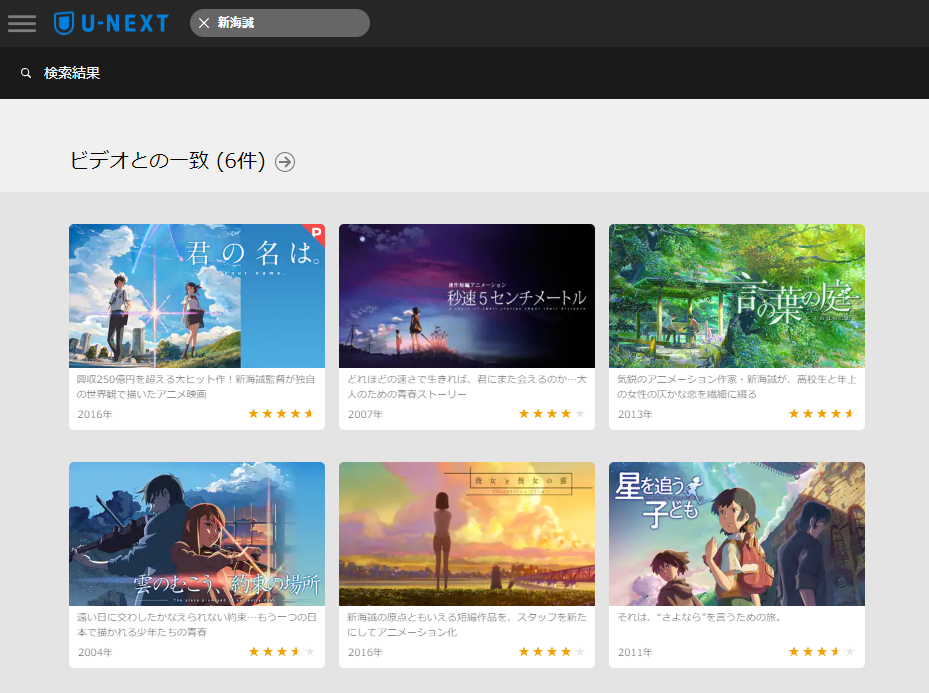Click the magnifier icon beside 検索結果
Viewport: 929px width, 693px height.
point(26,73)
